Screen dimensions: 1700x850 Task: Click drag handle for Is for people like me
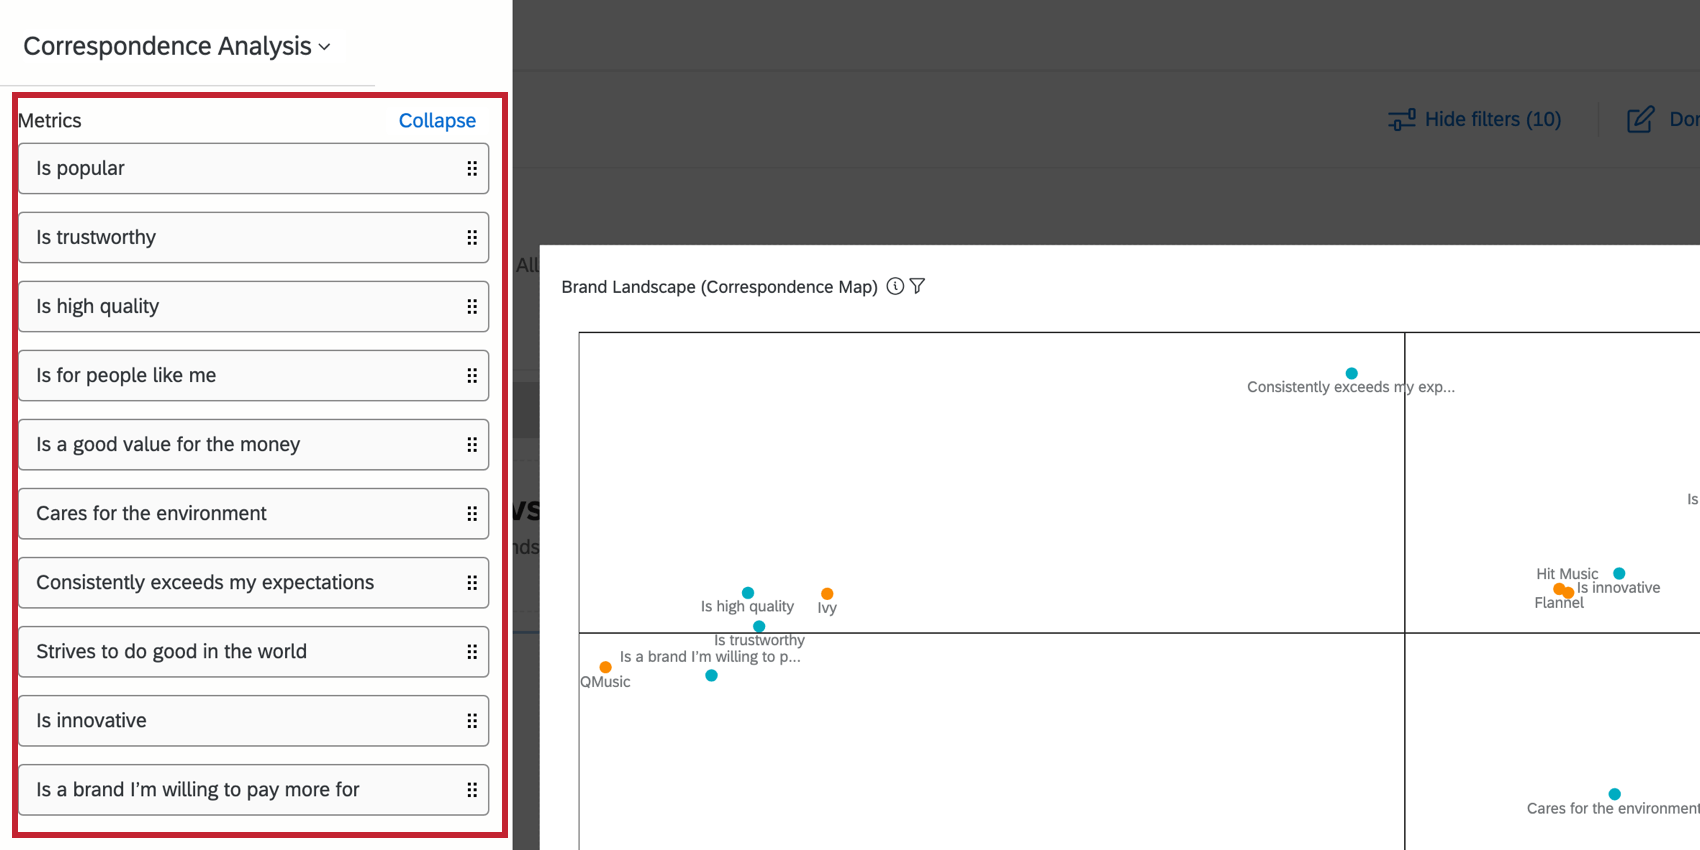(472, 376)
